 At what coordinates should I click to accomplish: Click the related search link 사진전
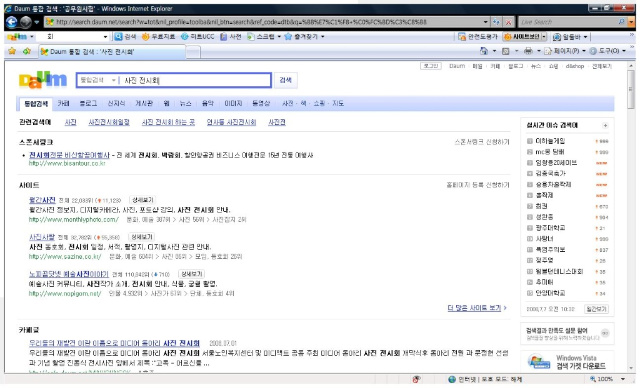[277, 122]
